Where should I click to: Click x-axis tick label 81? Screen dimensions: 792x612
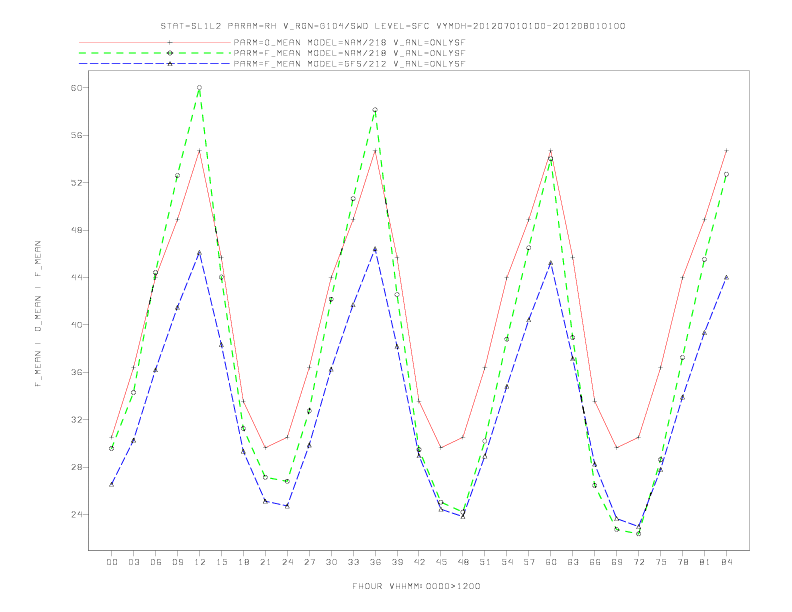point(705,562)
